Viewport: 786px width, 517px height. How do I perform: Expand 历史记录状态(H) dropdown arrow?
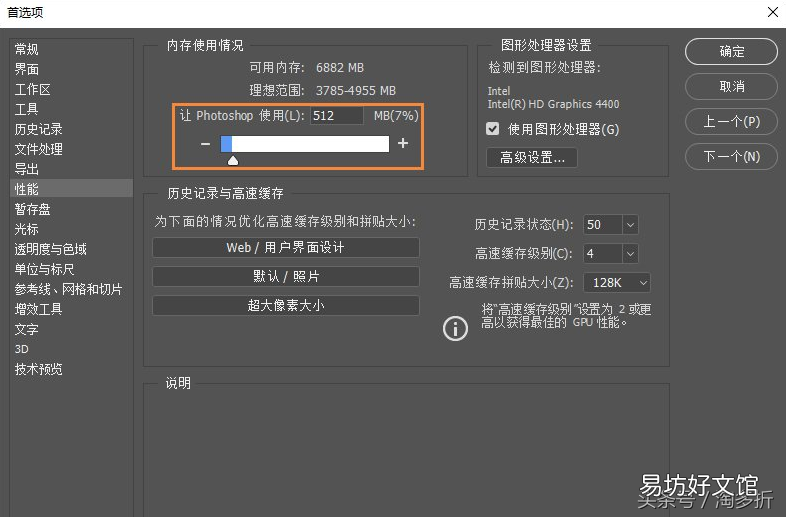630,225
